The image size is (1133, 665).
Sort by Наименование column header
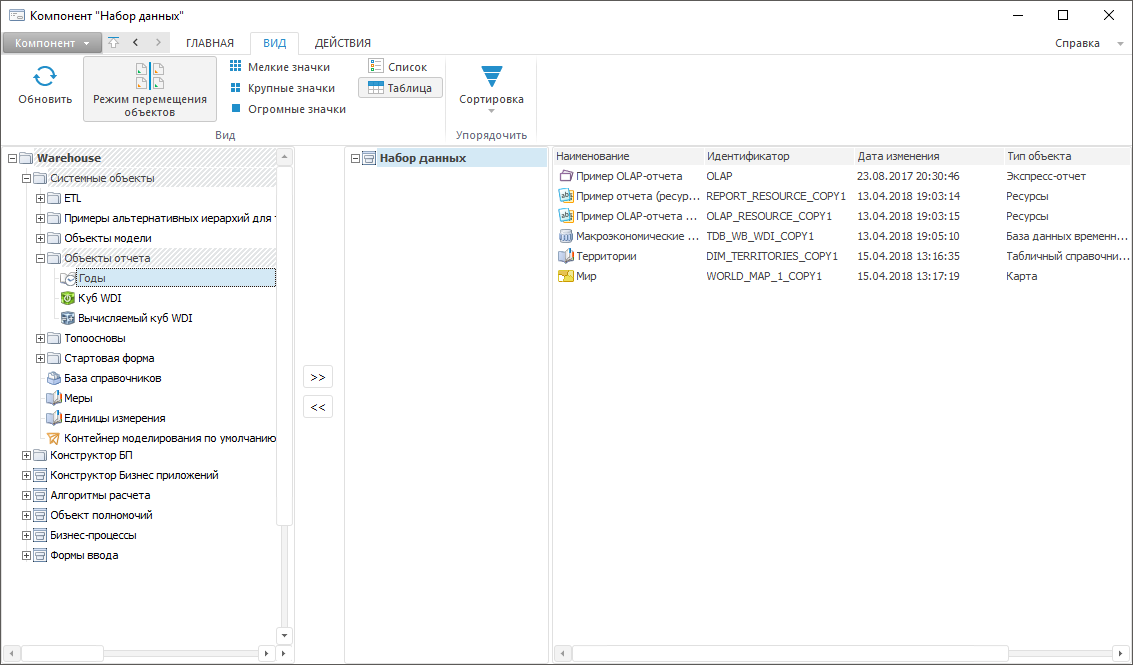click(x=628, y=156)
